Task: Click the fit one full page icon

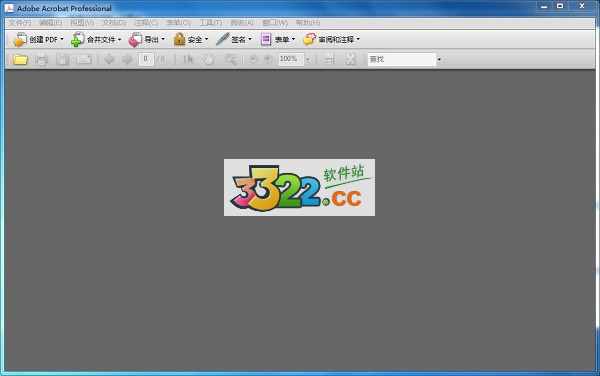Action: tap(351, 59)
